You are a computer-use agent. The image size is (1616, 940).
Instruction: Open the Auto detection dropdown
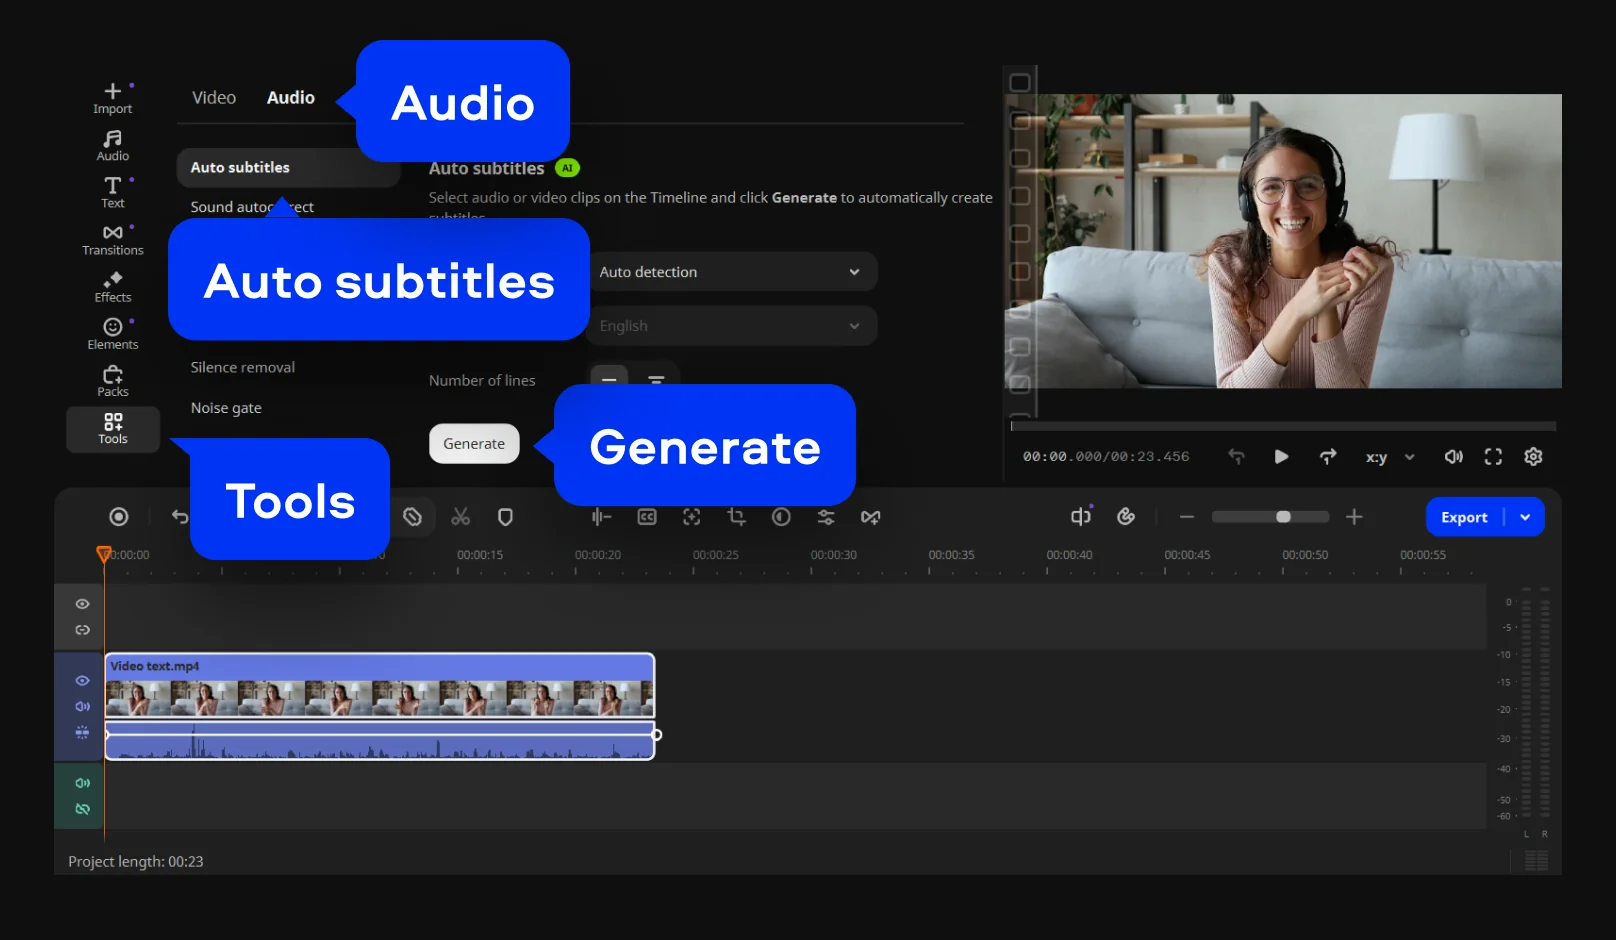pos(732,272)
